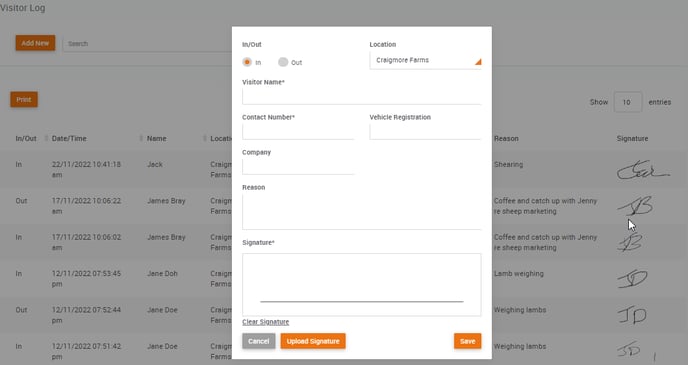Select the Out radio button
This screenshot has width=688, height=365.
[x=283, y=62]
